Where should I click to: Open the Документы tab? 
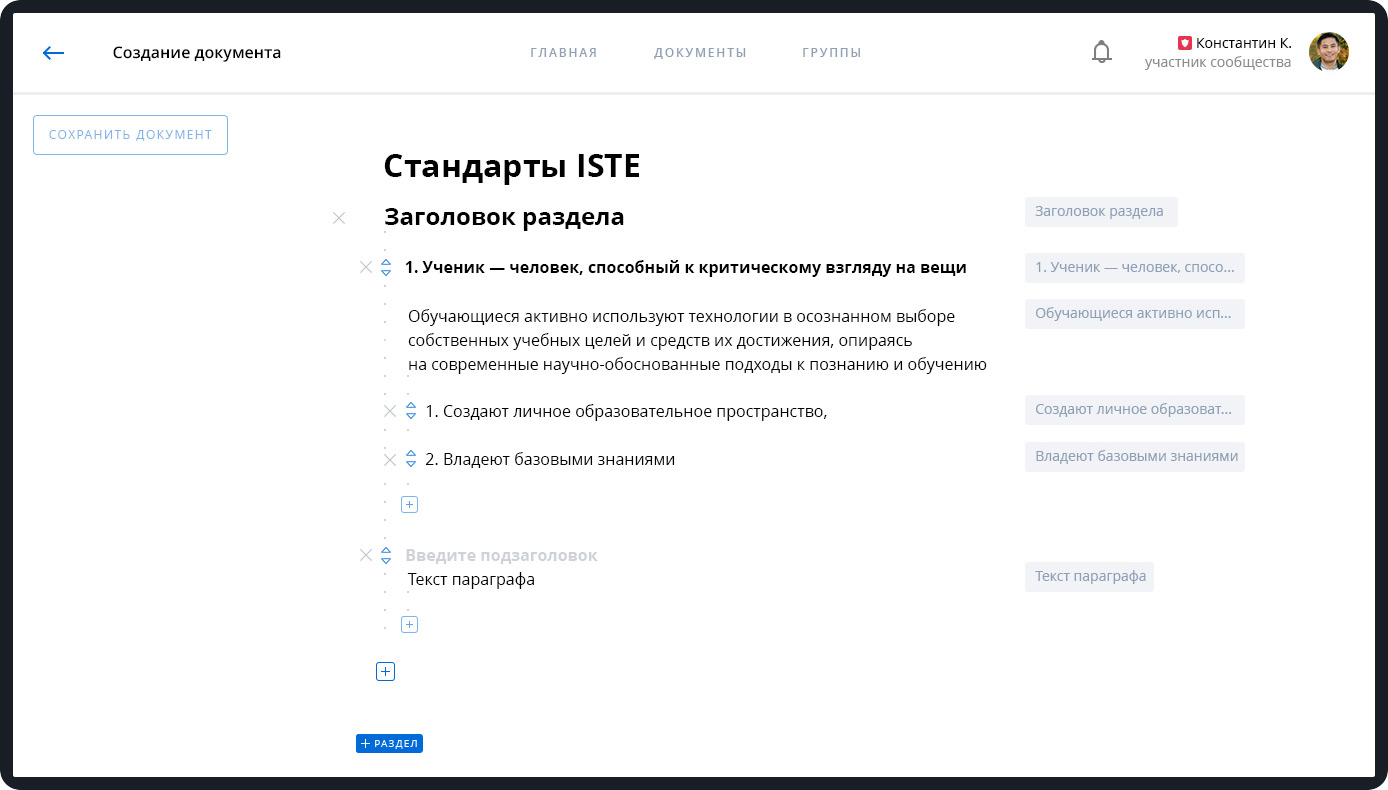pyautogui.click(x=700, y=53)
